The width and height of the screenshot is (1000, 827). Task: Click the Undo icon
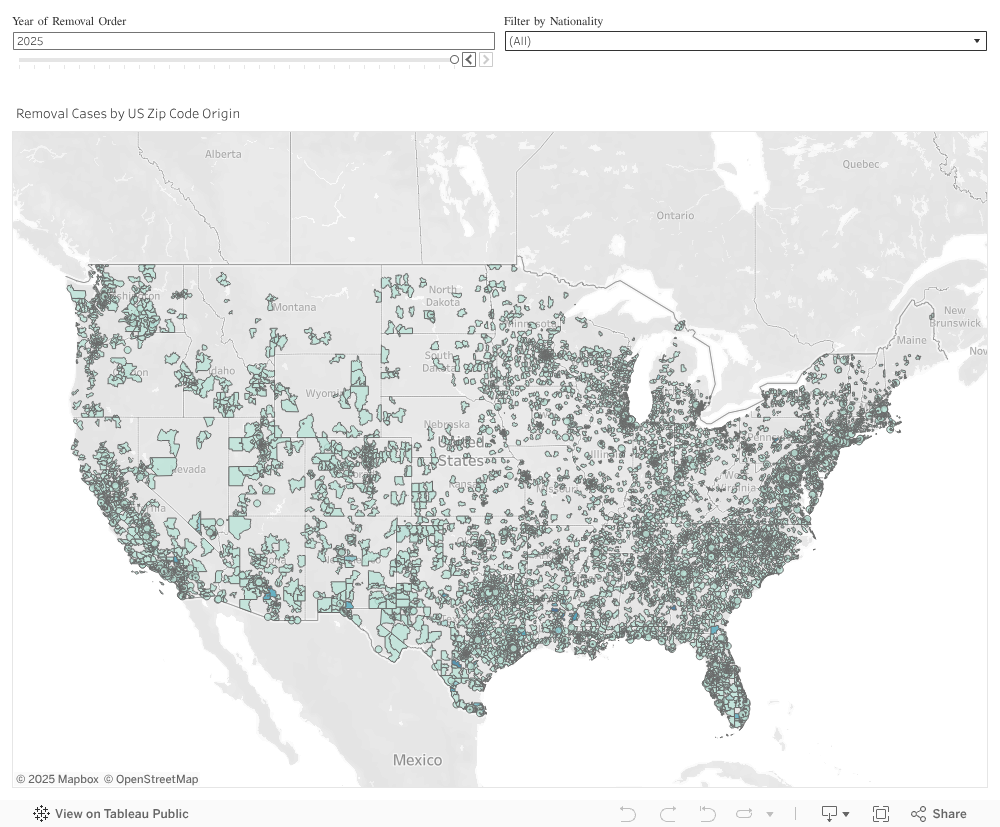point(628,814)
